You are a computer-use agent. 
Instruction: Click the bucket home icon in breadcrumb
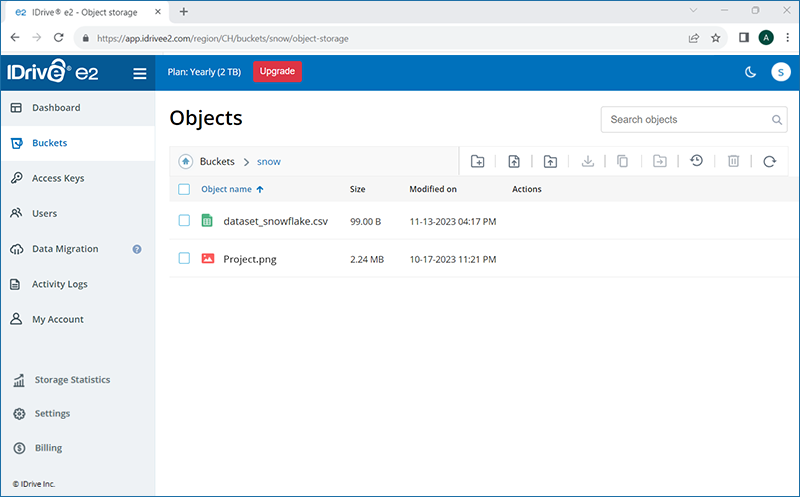(x=185, y=161)
